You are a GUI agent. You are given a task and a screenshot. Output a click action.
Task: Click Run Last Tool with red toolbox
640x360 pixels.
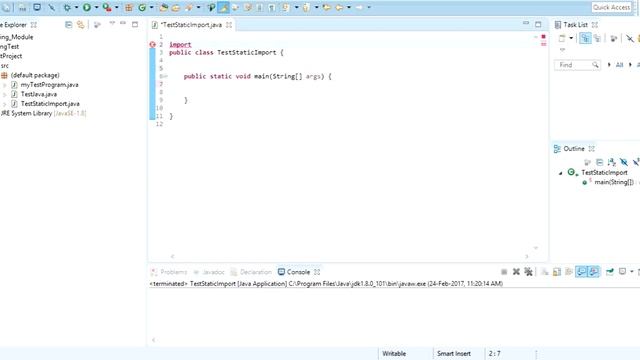pos(107,7)
